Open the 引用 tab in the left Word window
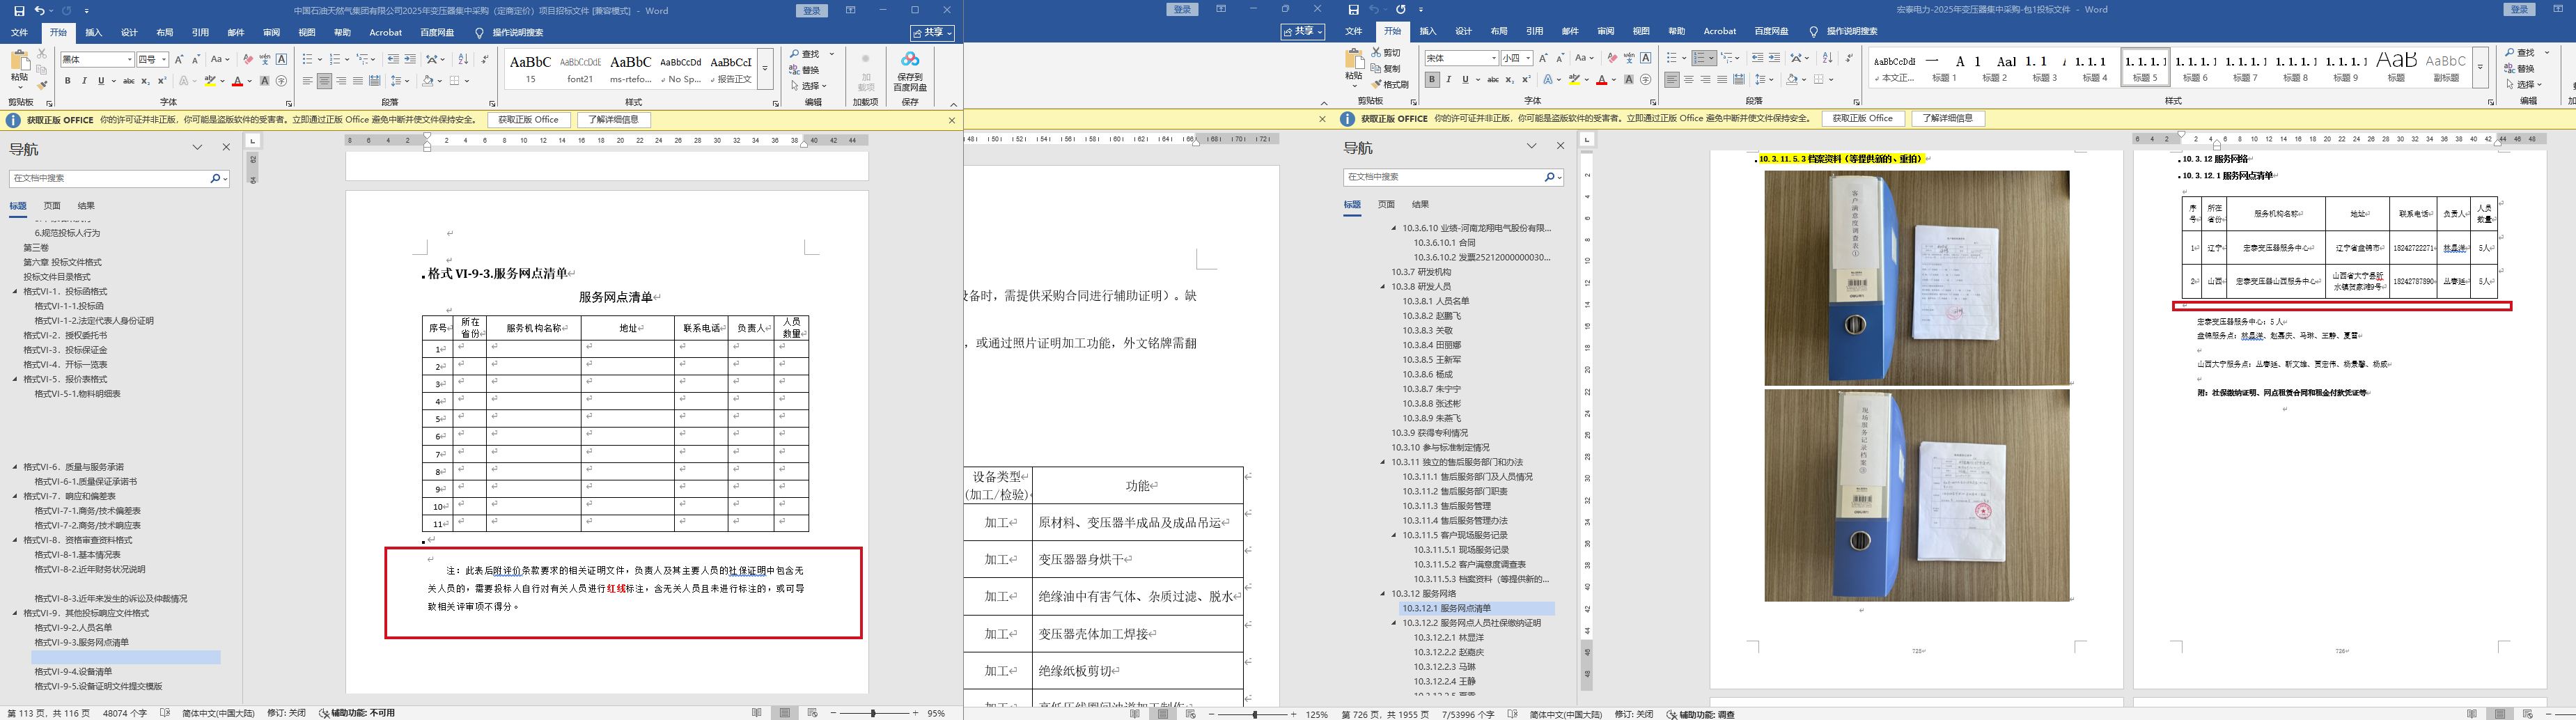The image size is (2576, 720). tap(200, 32)
